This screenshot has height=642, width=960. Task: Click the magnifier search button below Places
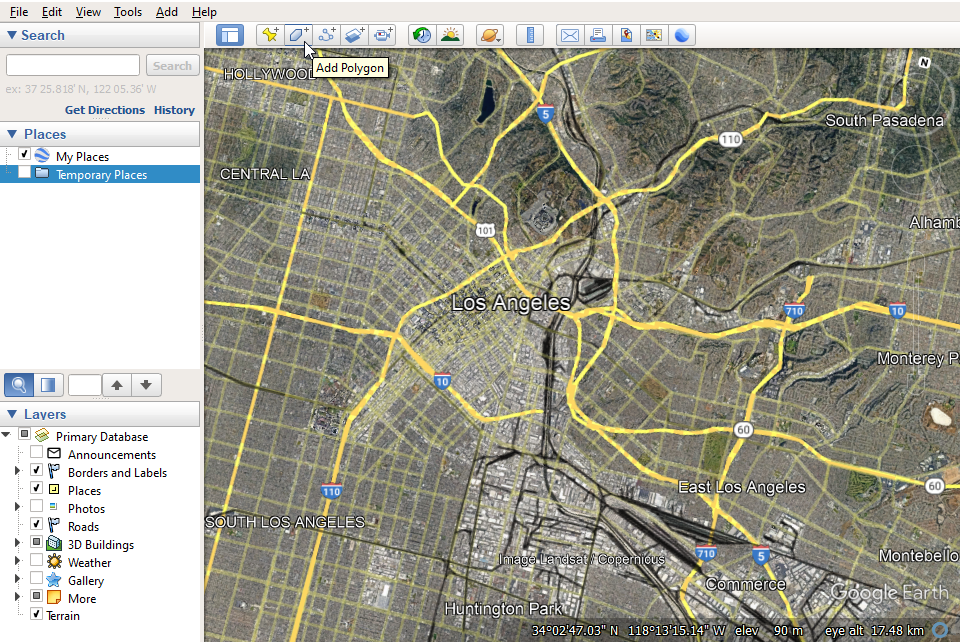pos(19,385)
